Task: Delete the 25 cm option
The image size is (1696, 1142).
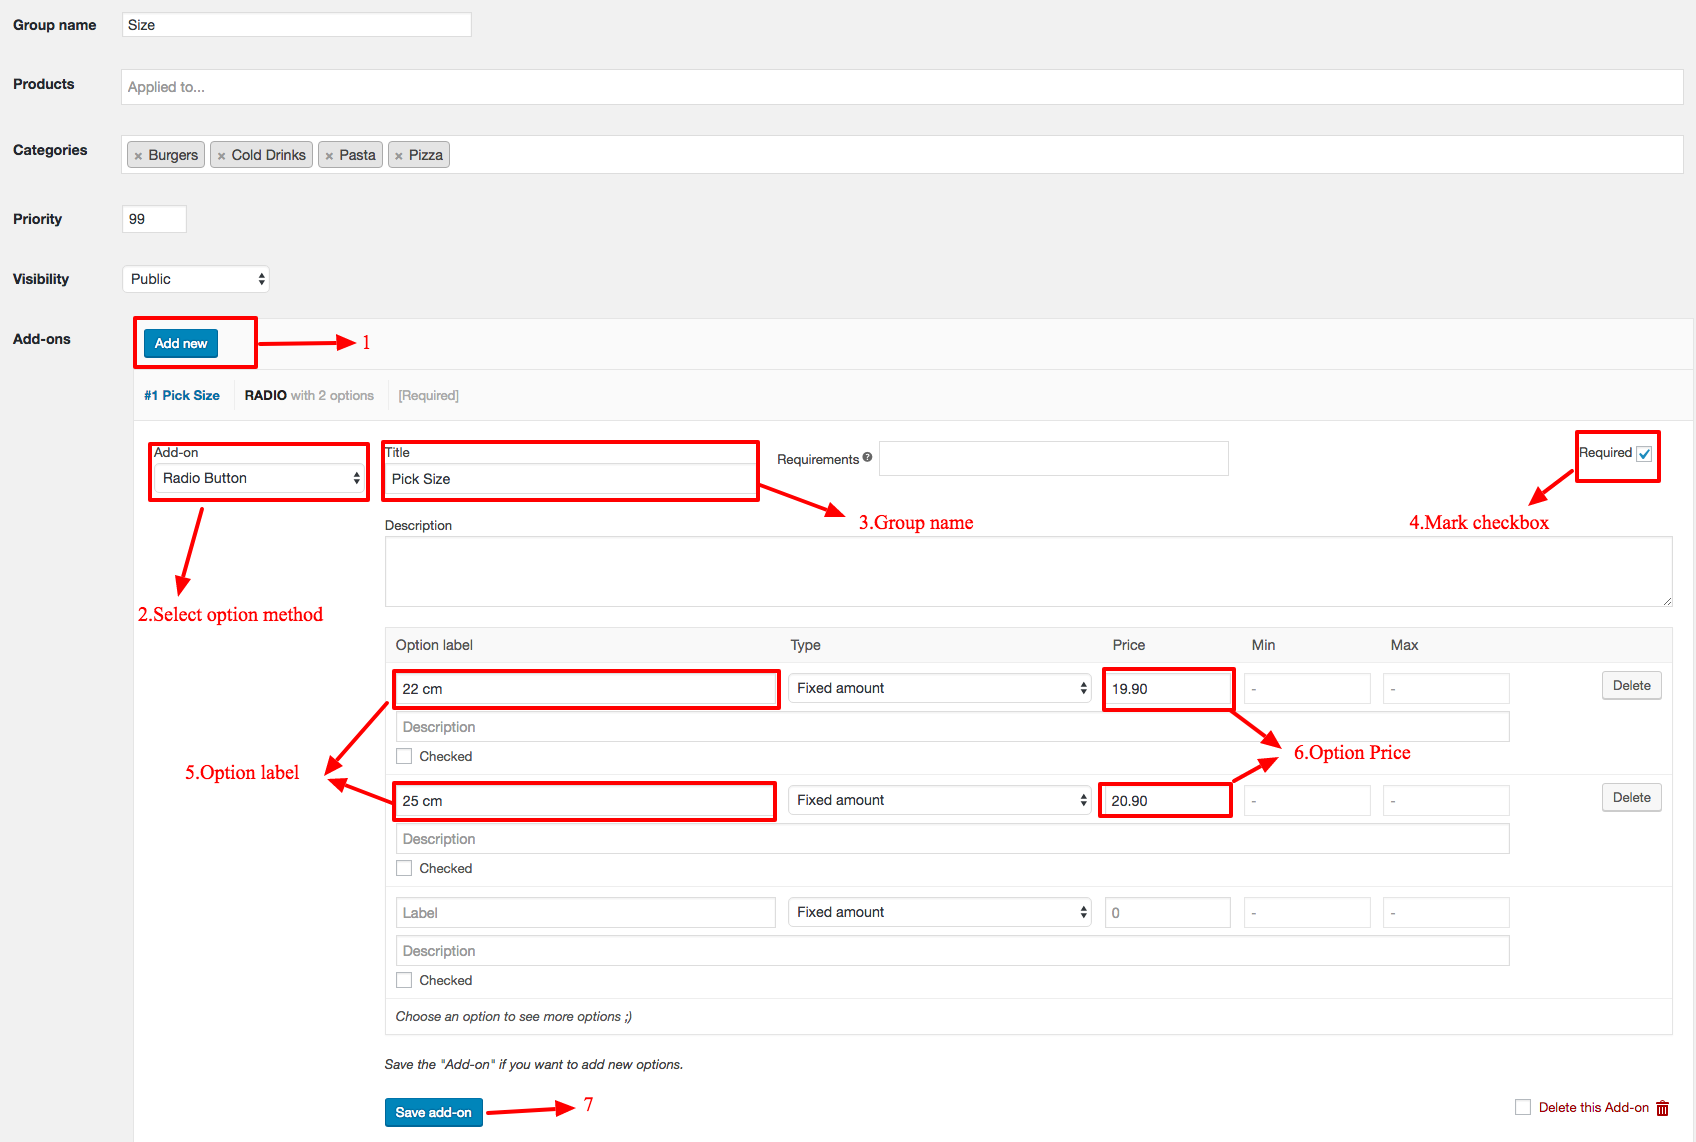Action: 1632,797
